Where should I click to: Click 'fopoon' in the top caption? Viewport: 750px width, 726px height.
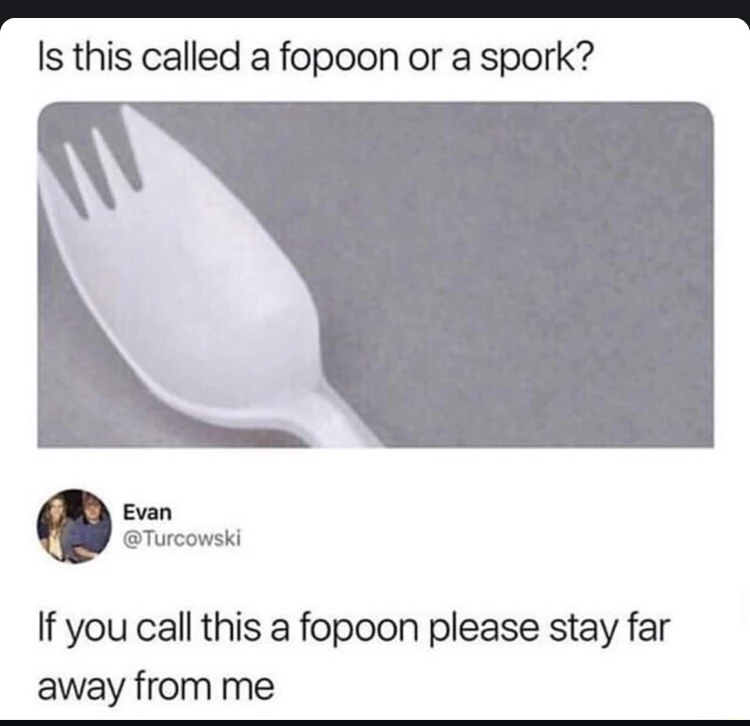tap(338, 58)
